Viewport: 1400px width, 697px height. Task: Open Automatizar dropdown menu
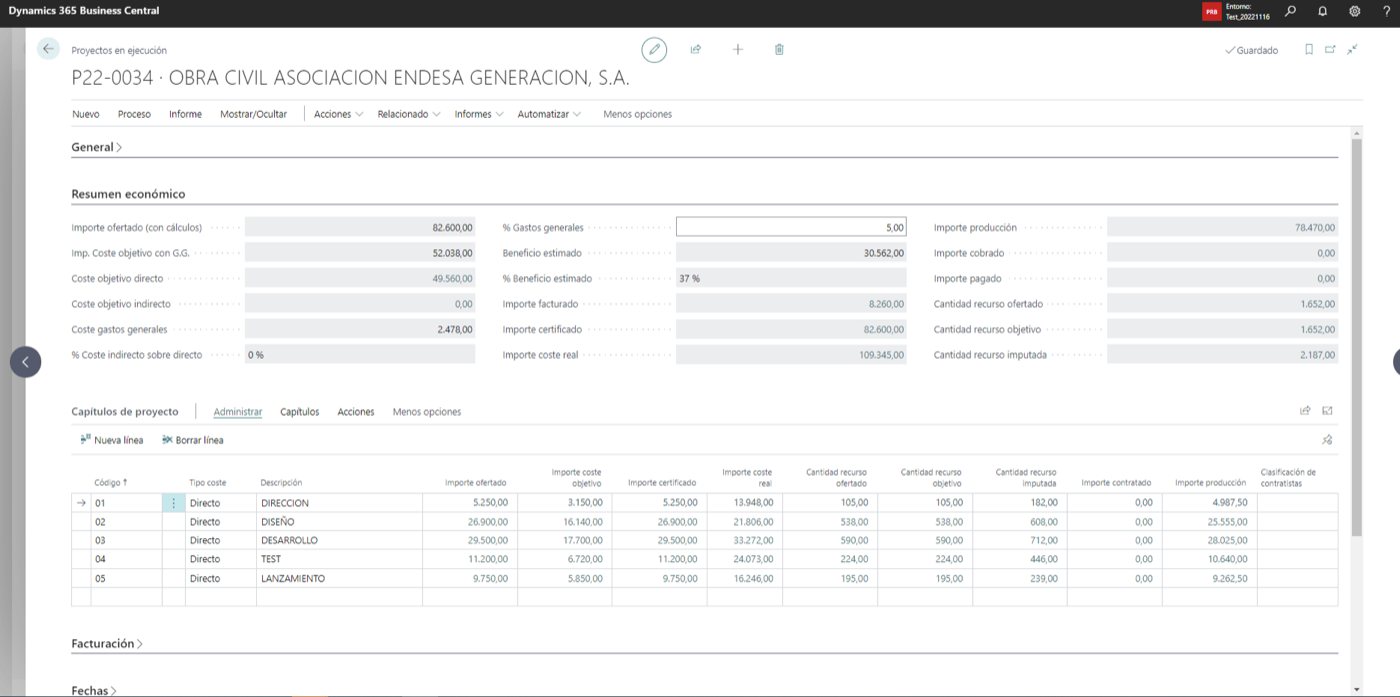point(549,114)
